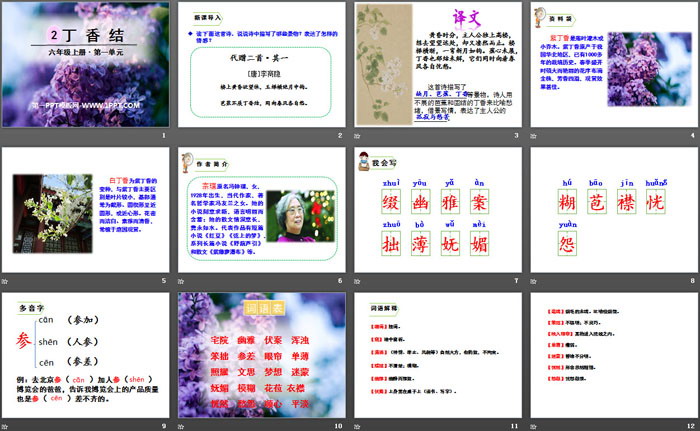Screen dimensions: 700x431
Task: Open slide 6 作者简介 author introduction
Action: [x=262, y=210]
